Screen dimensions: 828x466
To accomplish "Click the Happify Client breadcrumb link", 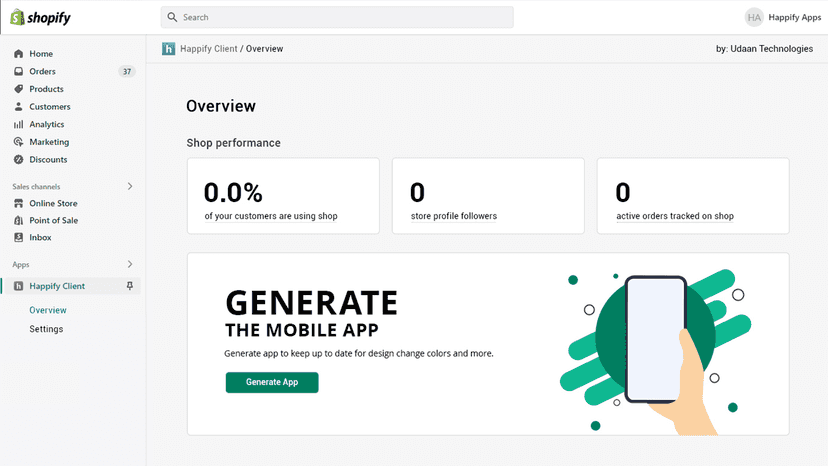I will tap(209, 49).
